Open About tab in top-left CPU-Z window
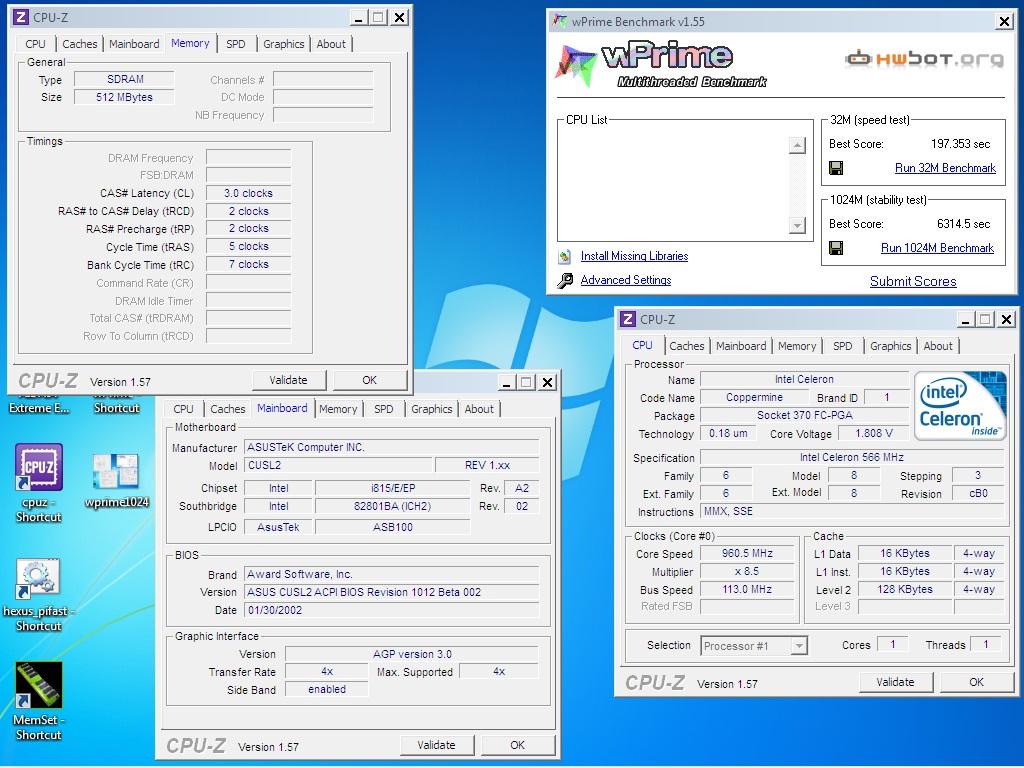This screenshot has width=1024, height=768. [331, 44]
